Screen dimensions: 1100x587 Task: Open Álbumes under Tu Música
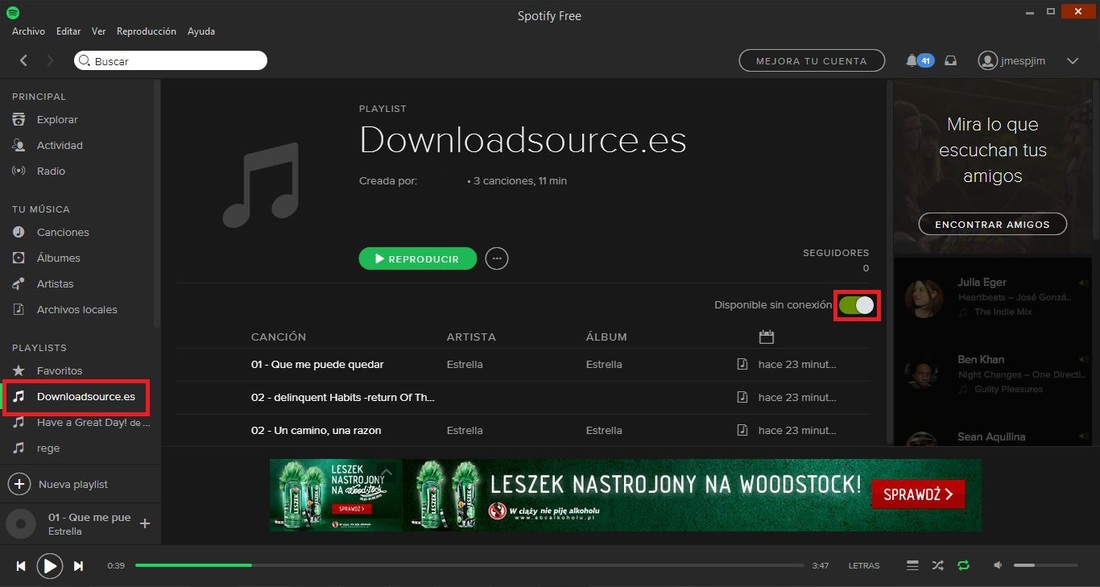[59, 258]
